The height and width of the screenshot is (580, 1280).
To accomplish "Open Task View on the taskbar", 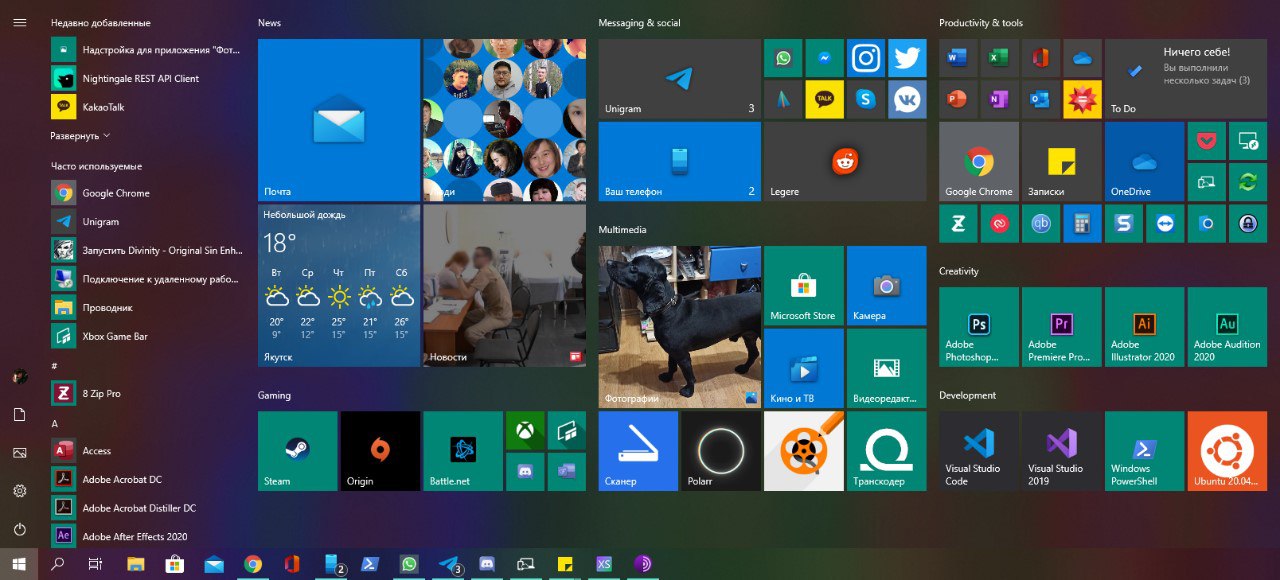I will [95, 564].
